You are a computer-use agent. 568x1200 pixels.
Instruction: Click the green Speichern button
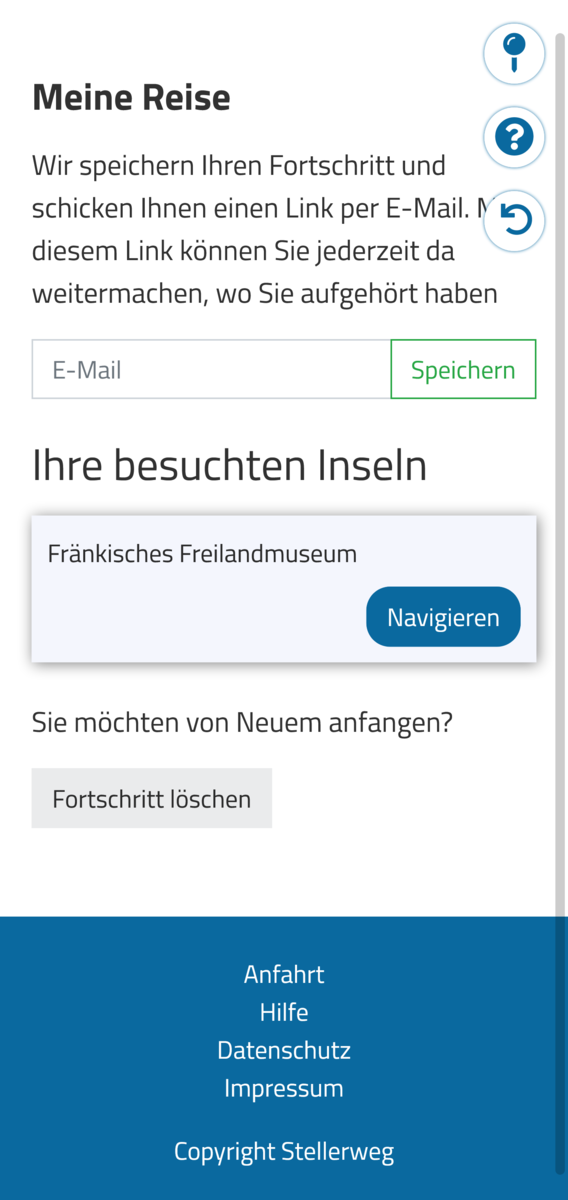pos(463,369)
